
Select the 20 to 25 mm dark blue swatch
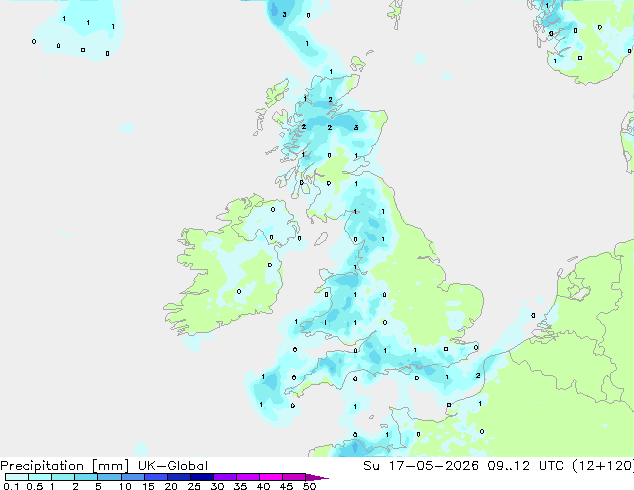(179, 477)
